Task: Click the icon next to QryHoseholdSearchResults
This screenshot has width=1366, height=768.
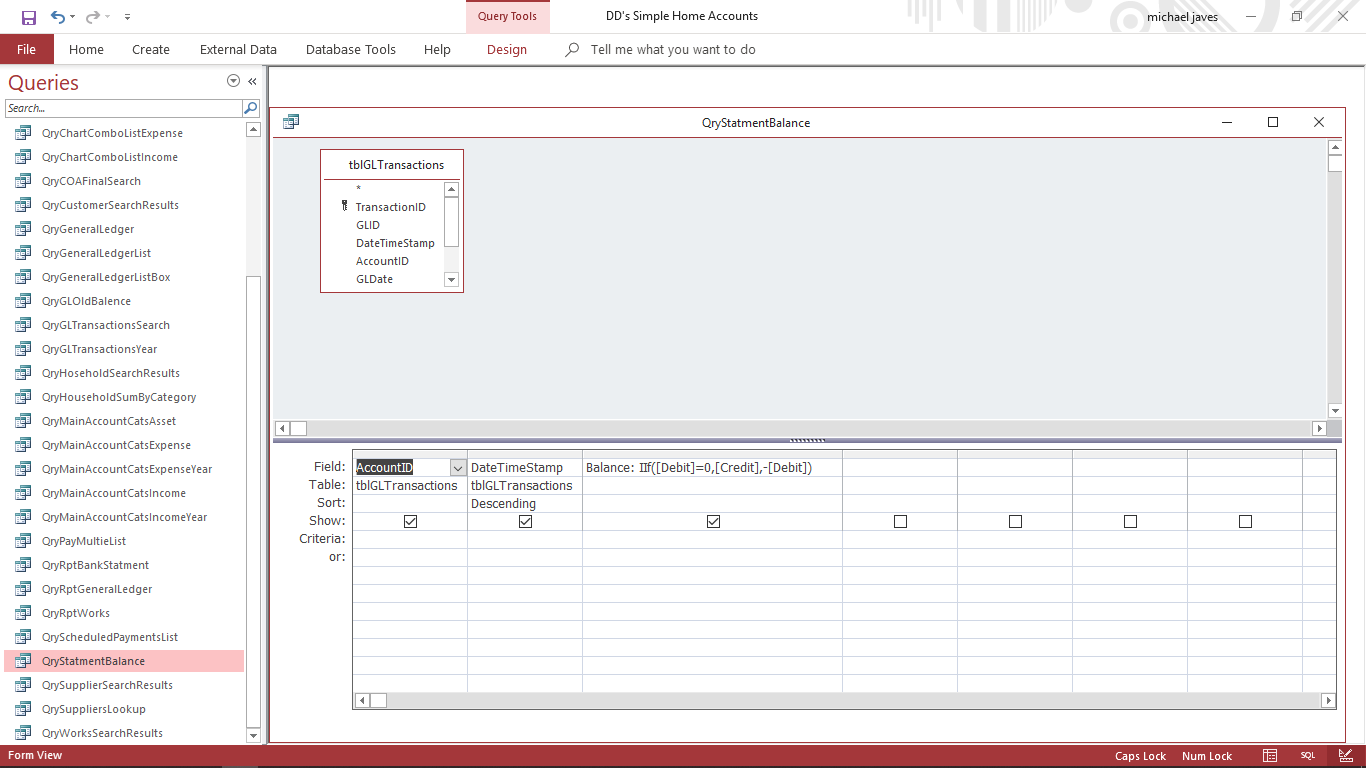Action: pyautogui.click(x=23, y=373)
